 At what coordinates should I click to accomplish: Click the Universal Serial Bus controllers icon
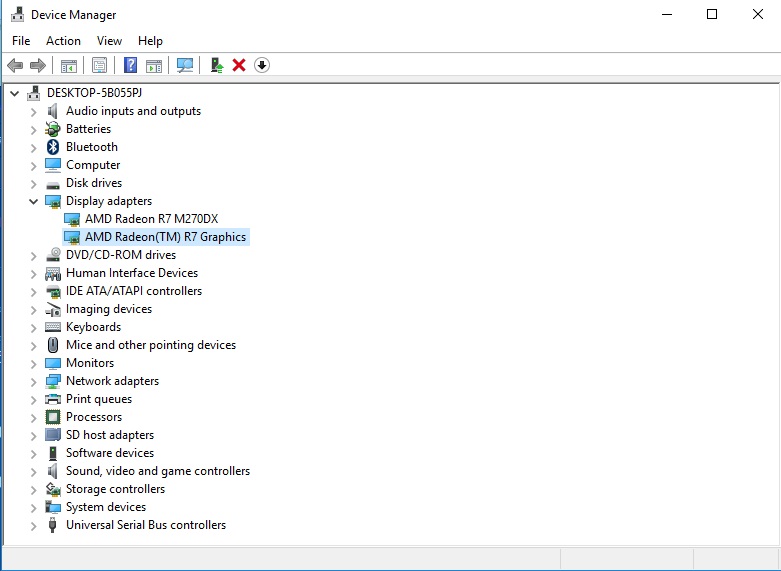click(52, 525)
